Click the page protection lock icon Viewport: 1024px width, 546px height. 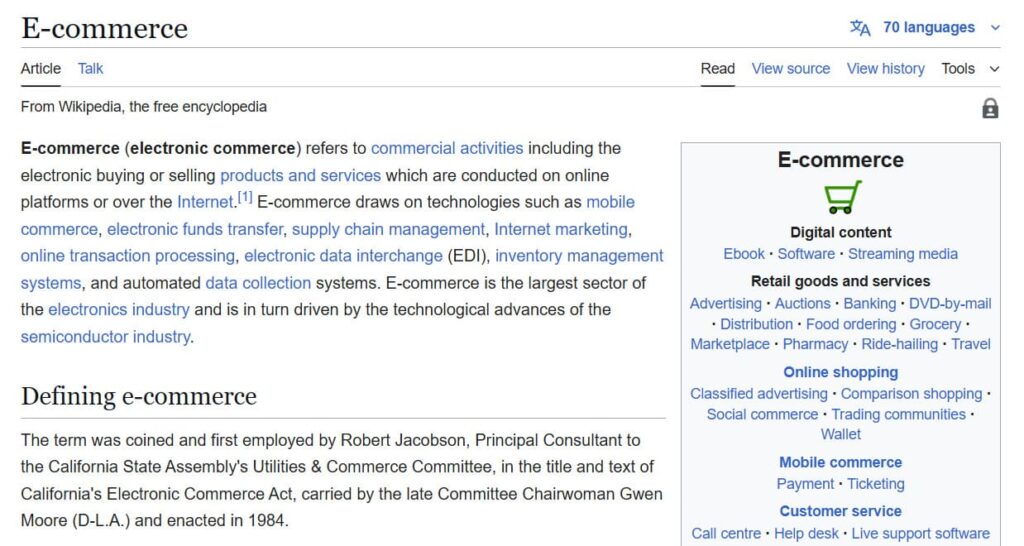[990, 108]
